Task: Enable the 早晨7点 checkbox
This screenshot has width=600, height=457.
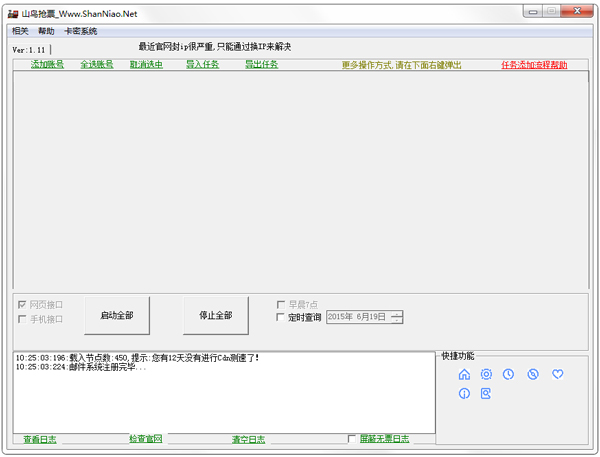Action: 280,305
